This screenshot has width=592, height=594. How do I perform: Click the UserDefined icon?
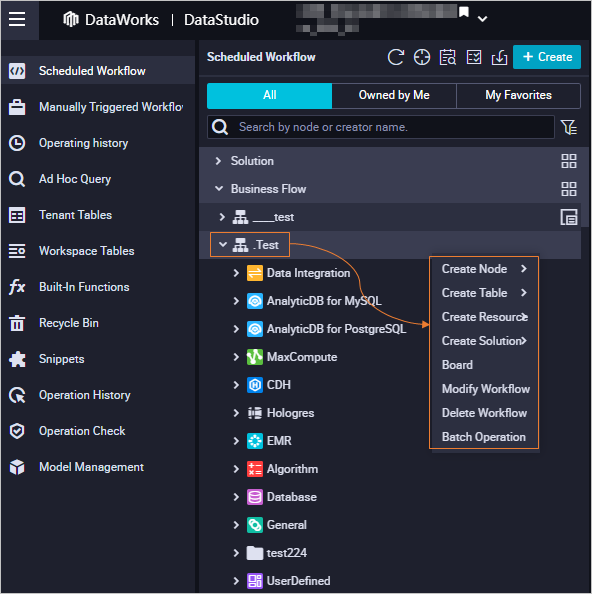click(255, 581)
